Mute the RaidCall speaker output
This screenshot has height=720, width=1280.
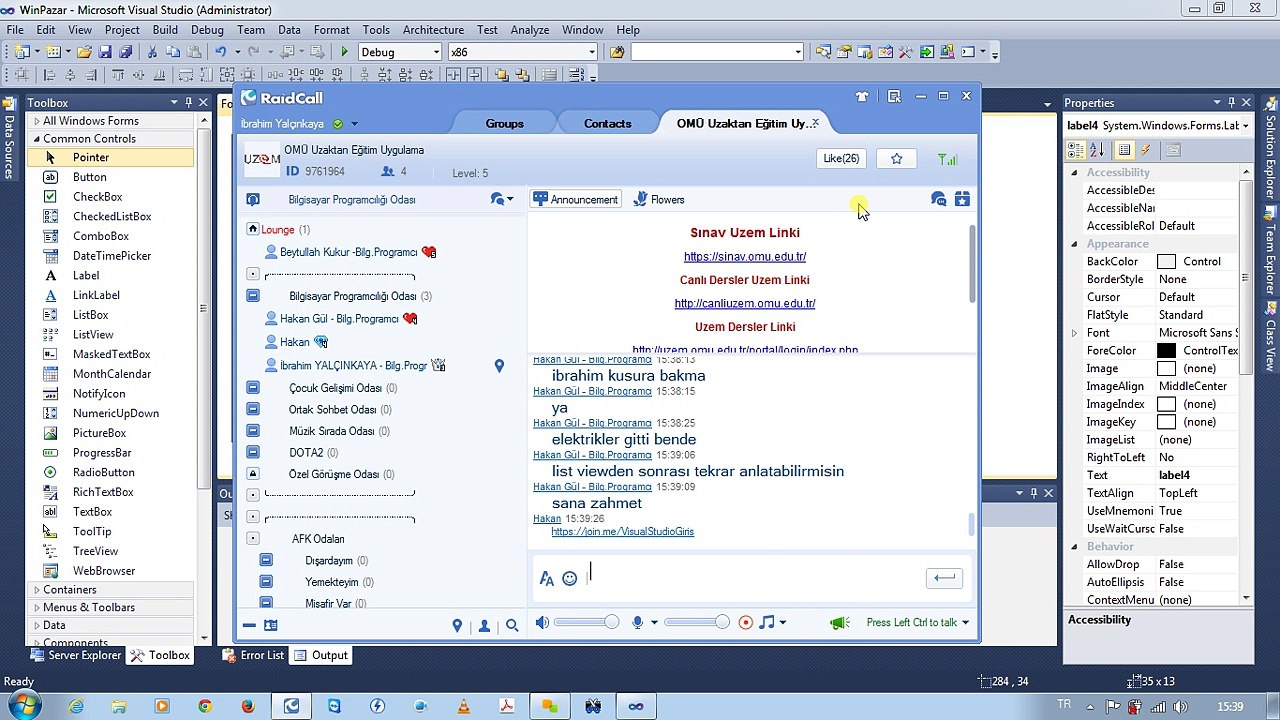click(x=542, y=622)
